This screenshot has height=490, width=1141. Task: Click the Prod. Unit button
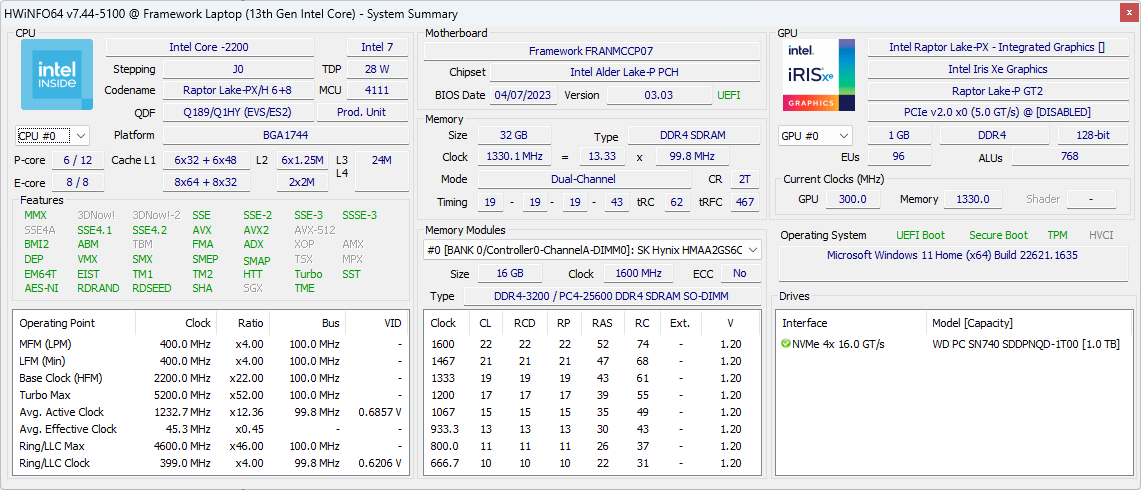point(361,112)
